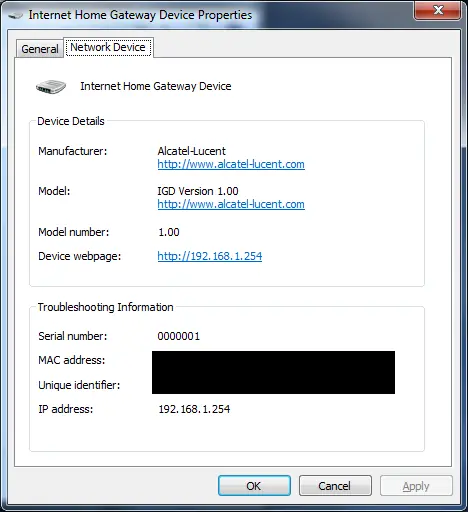
Task: Click the Alcatel-Lucent manufacturer name
Action: tap(192, 151)
